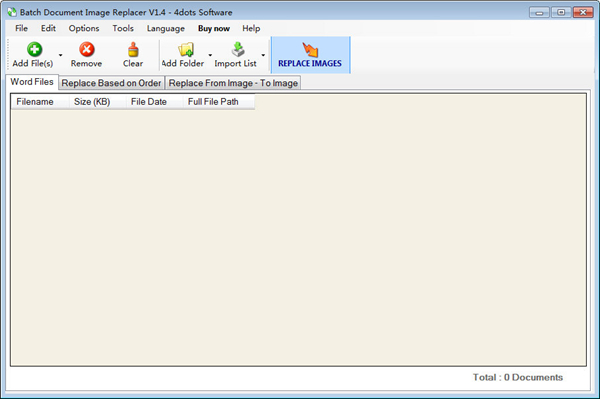Close the Batch Document Image Replacer window
The image size is (600, 399).
pos(583,12)
